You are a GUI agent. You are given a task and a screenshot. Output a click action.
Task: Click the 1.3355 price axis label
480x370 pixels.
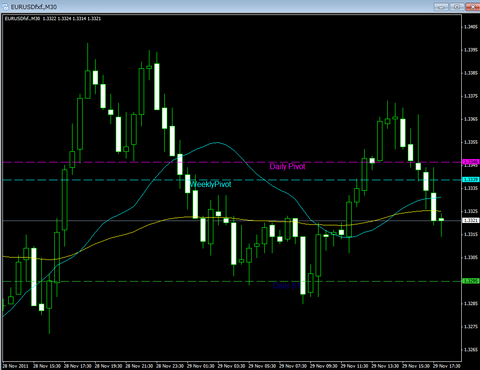471,142
